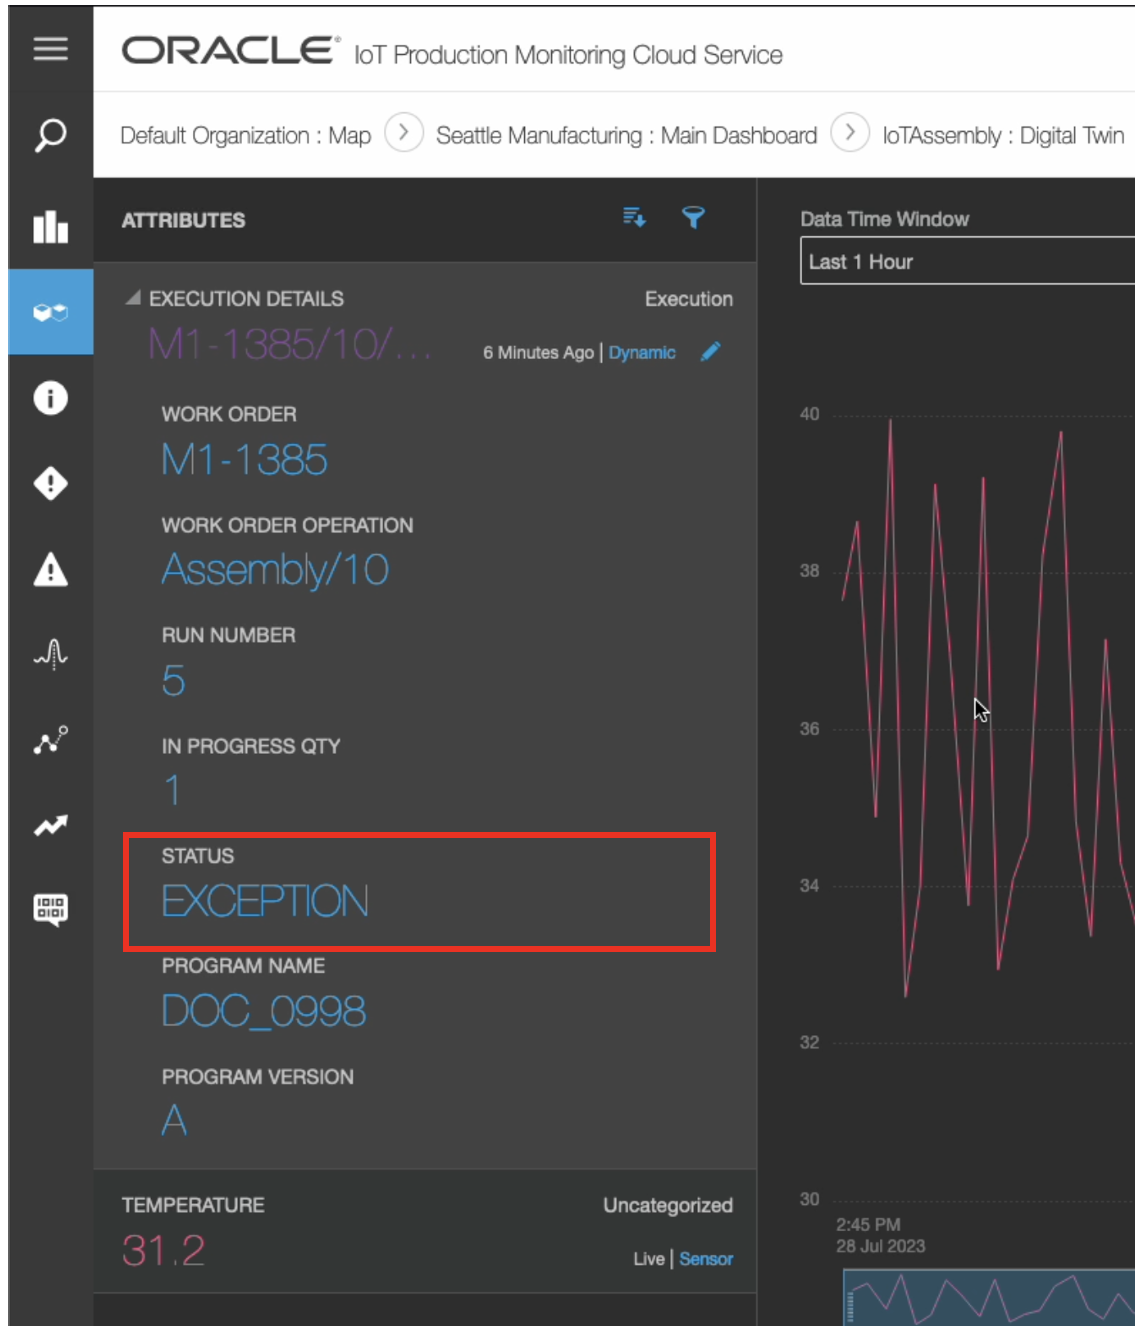The height and width of the screenshot is (1332, 1136).
Task: Open the anomalies waveform sidebar icon
Action: click(50, 655)
